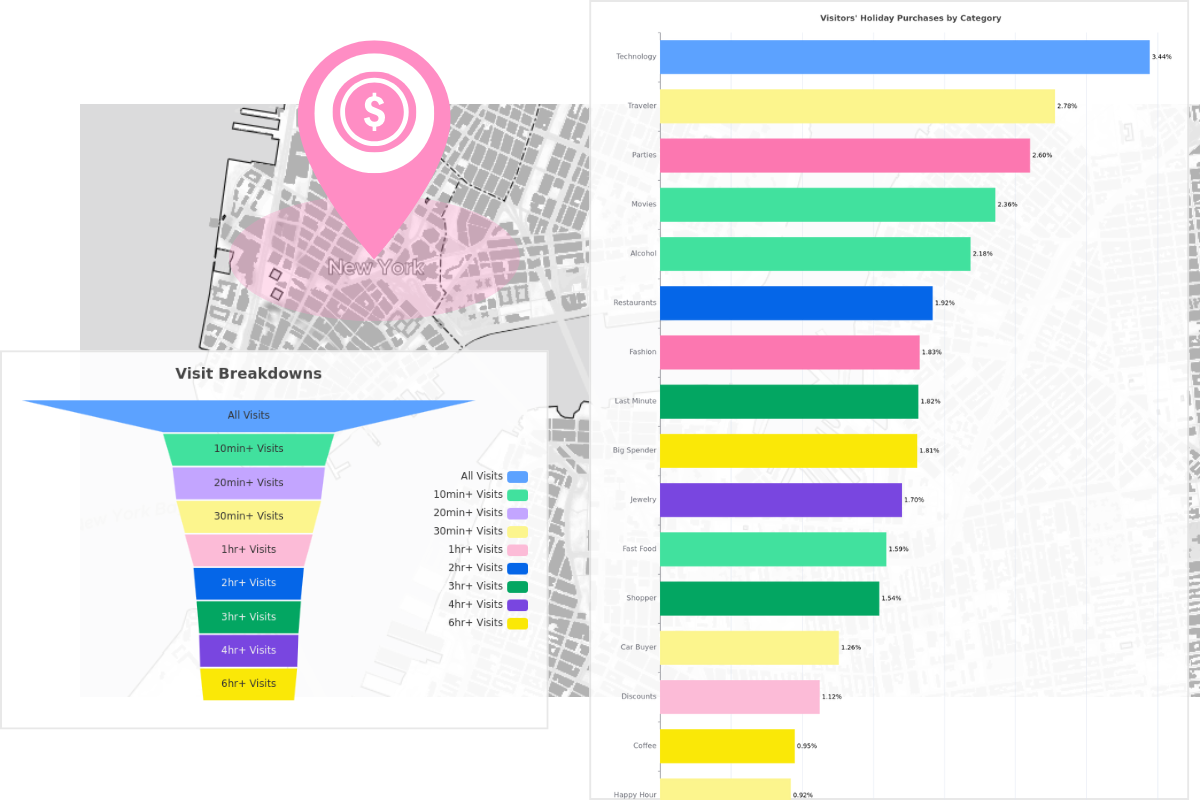Toggle the 10min+ Visits legend swatch
Image resolution: width=1200 pixels, height=800 pixels.
point(517,495)
